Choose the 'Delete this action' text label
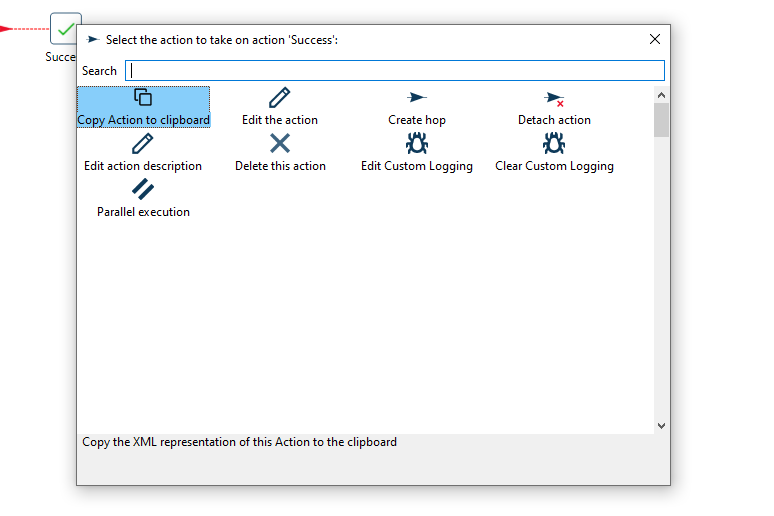 point(280,166)
